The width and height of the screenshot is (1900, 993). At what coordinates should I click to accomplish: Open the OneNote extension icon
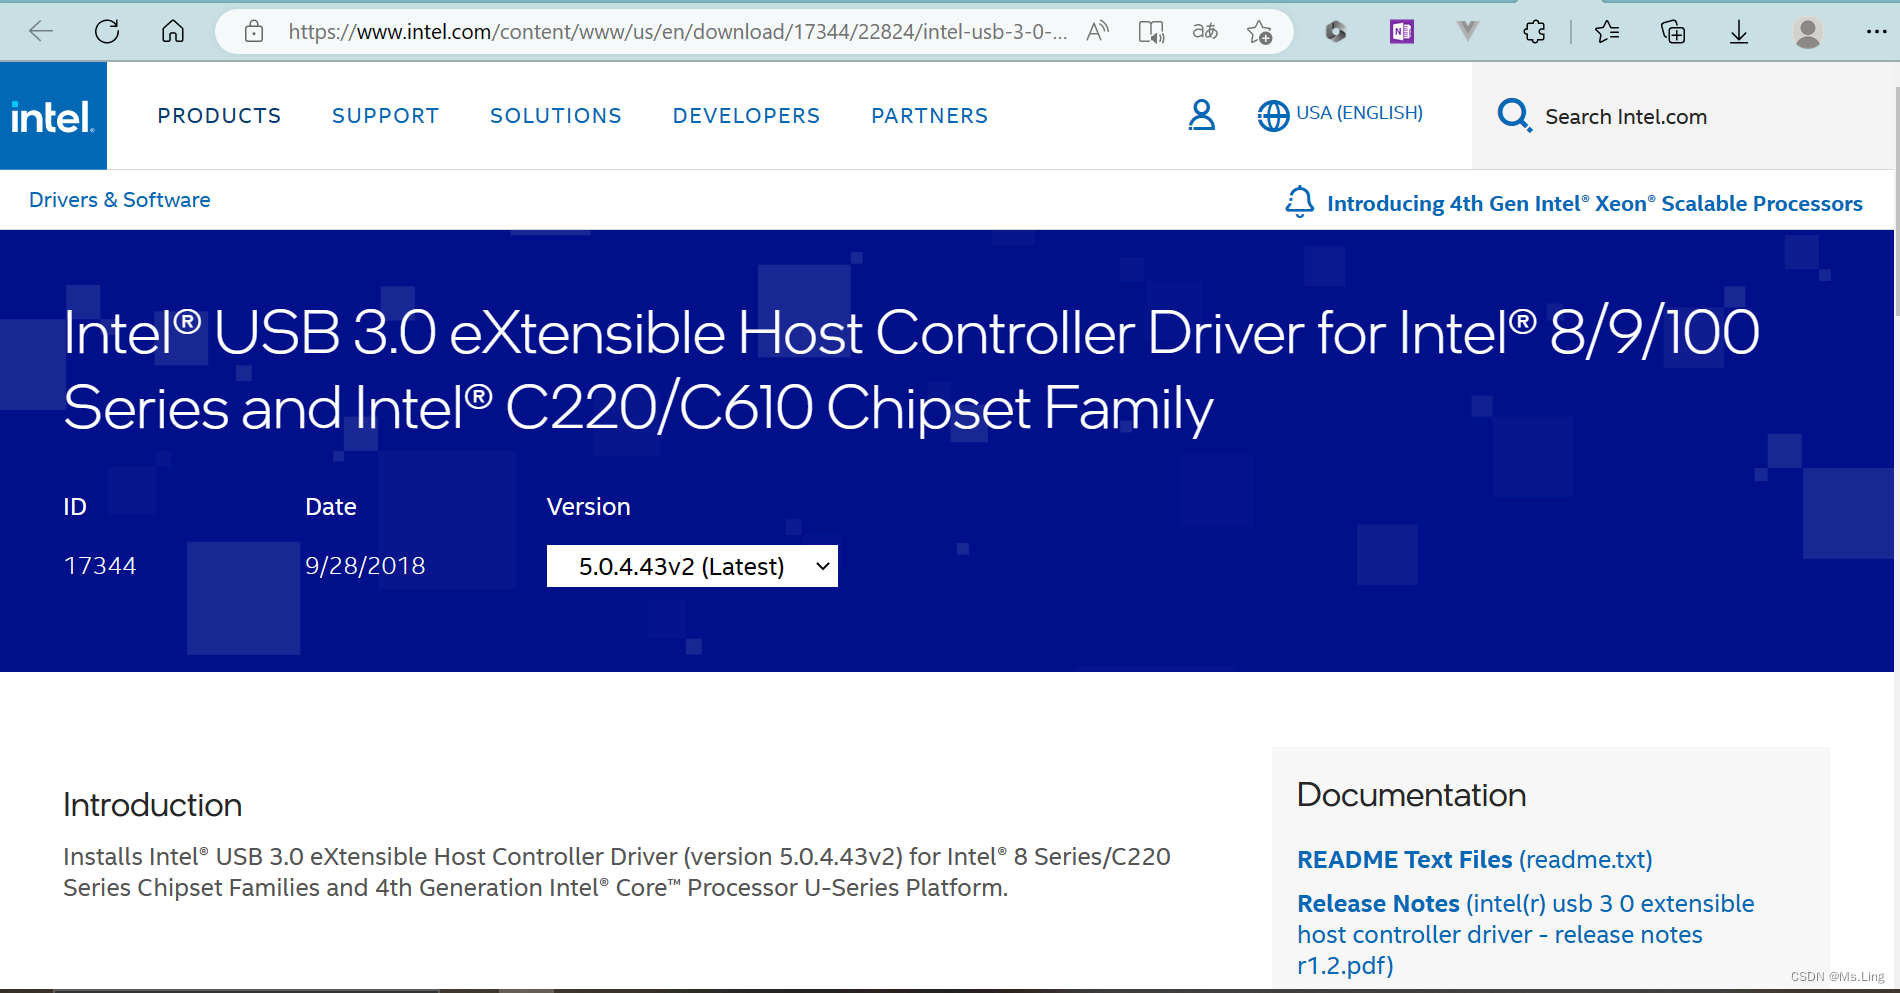click(1402, 32)
